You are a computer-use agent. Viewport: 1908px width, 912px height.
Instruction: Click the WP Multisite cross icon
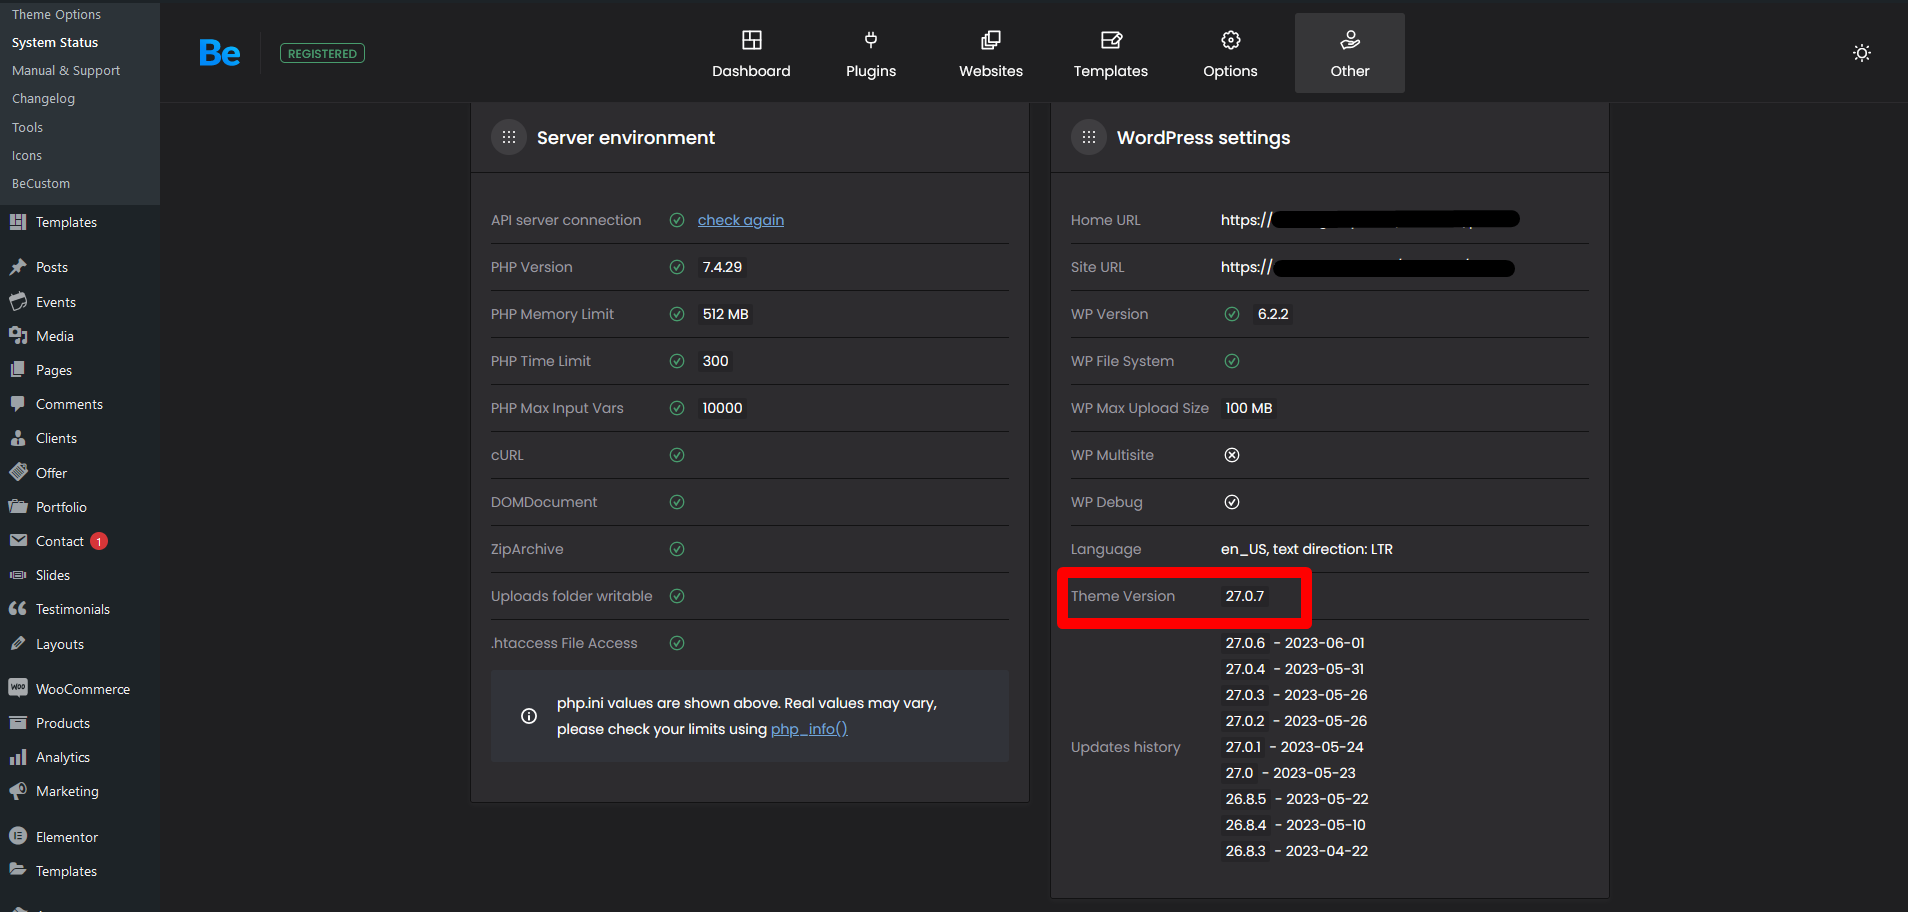(x=1232, y=455)
